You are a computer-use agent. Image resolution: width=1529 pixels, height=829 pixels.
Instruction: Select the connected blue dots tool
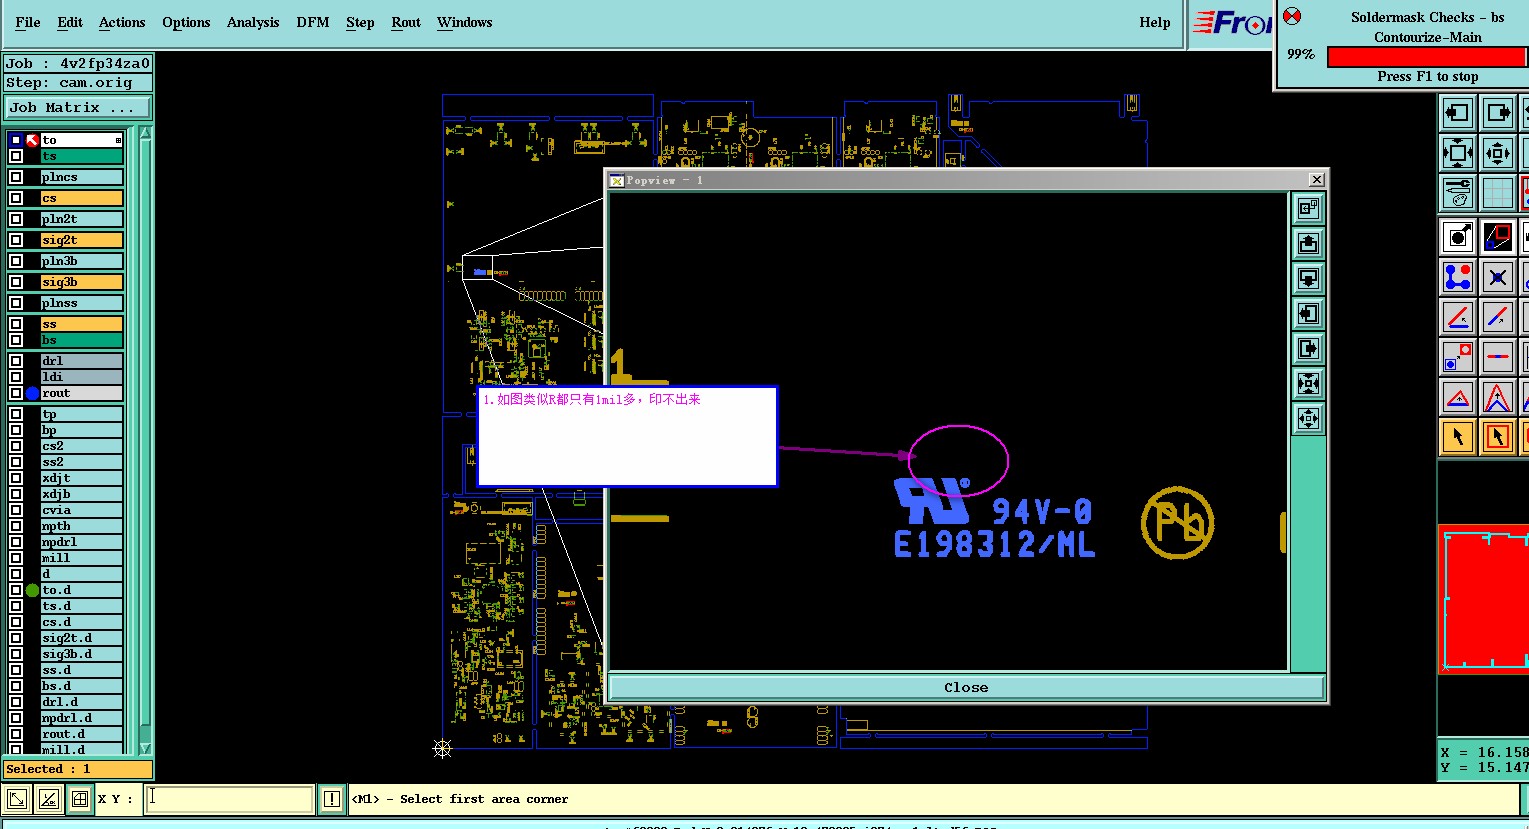1457,277
